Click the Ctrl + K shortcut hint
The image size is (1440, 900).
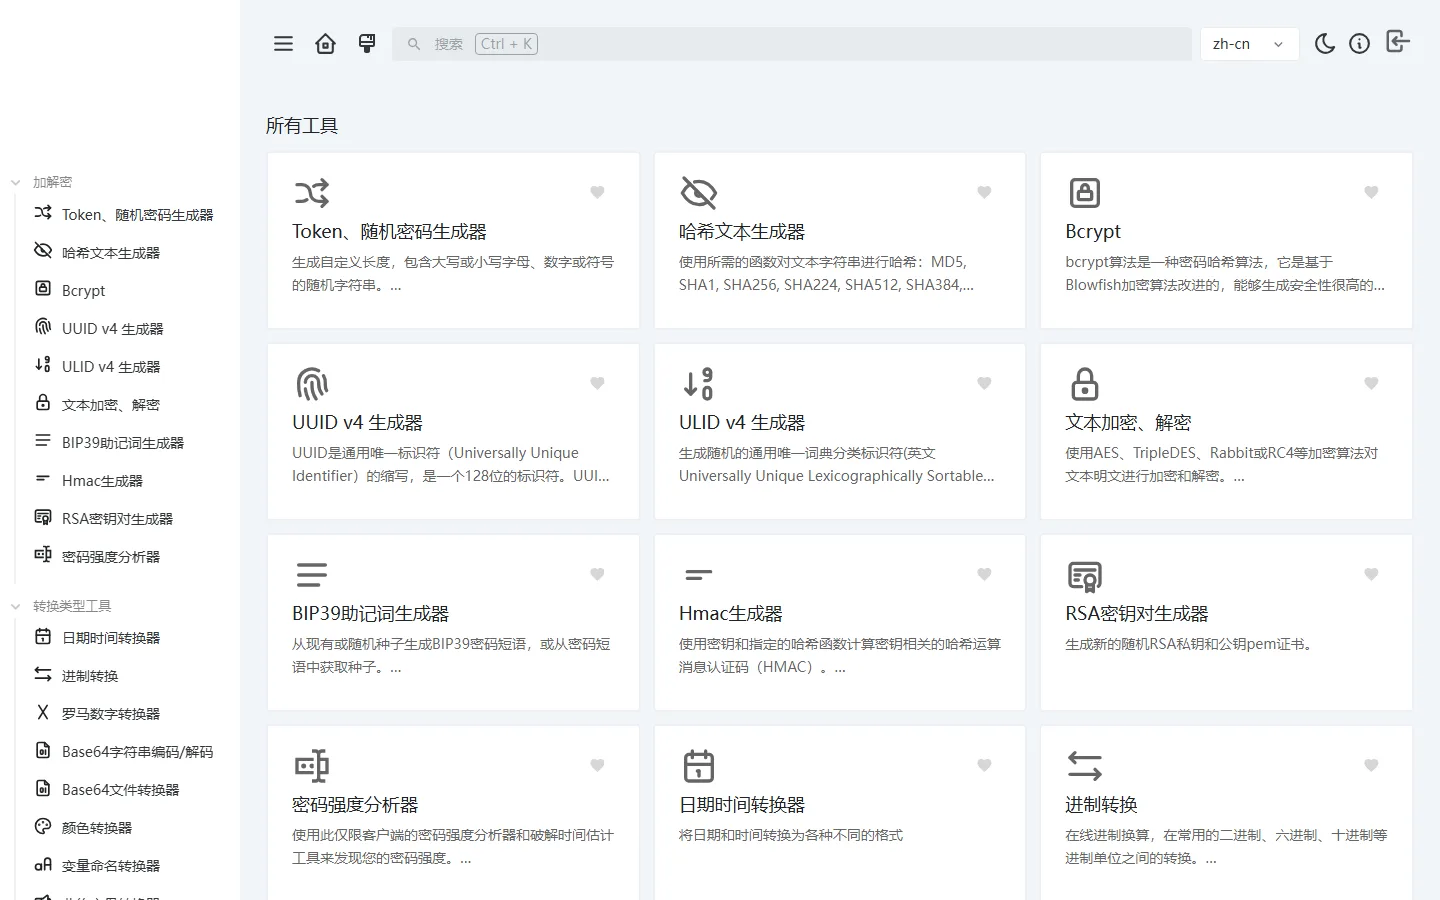pyautogui.click(x=507, y=44)
